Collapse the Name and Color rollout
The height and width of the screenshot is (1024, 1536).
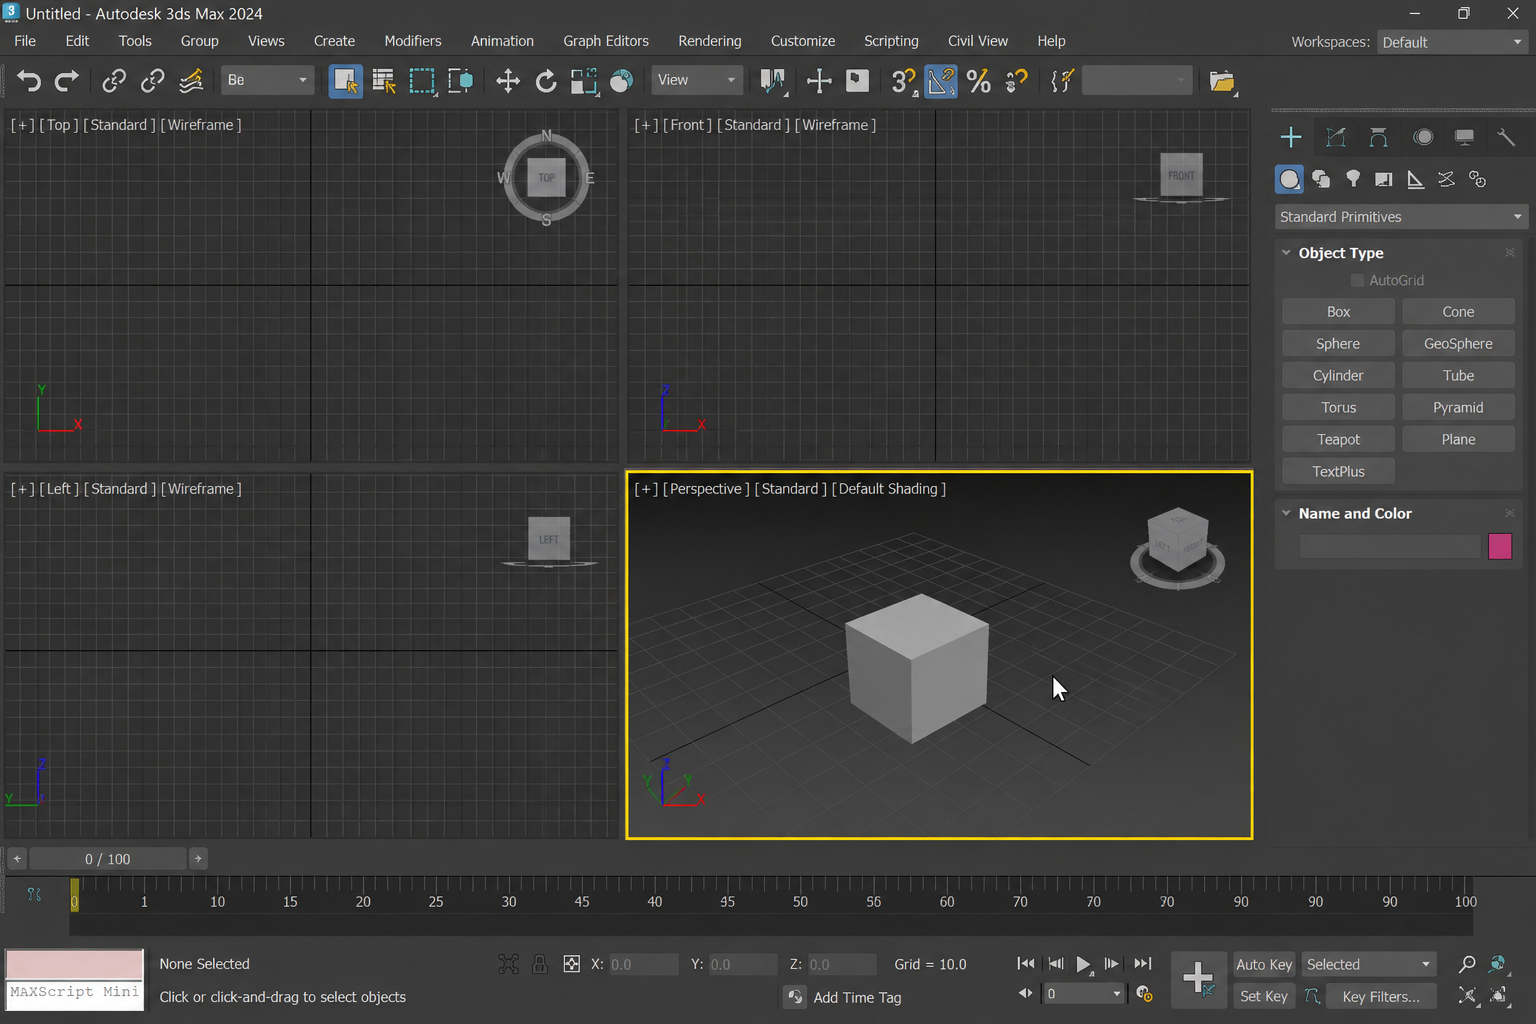click(1286, 513)
